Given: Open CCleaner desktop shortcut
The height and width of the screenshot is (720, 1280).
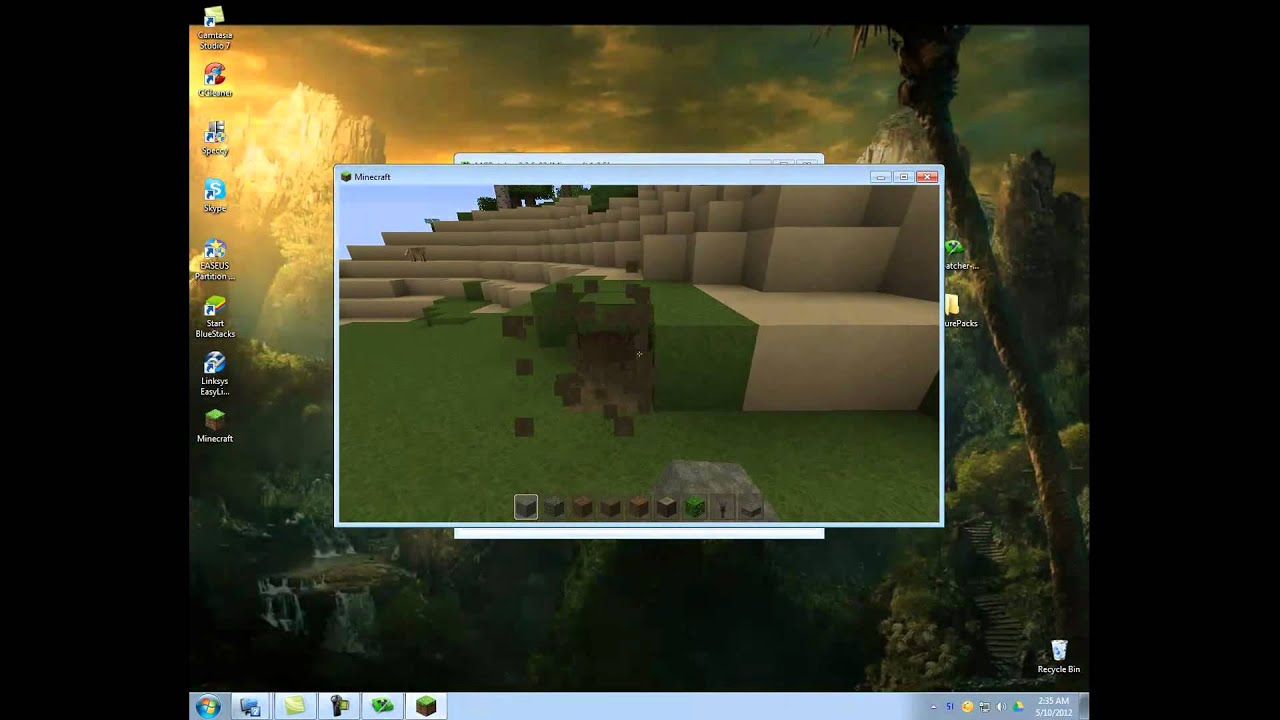Looking at the screenshot, I should (214, 81).
